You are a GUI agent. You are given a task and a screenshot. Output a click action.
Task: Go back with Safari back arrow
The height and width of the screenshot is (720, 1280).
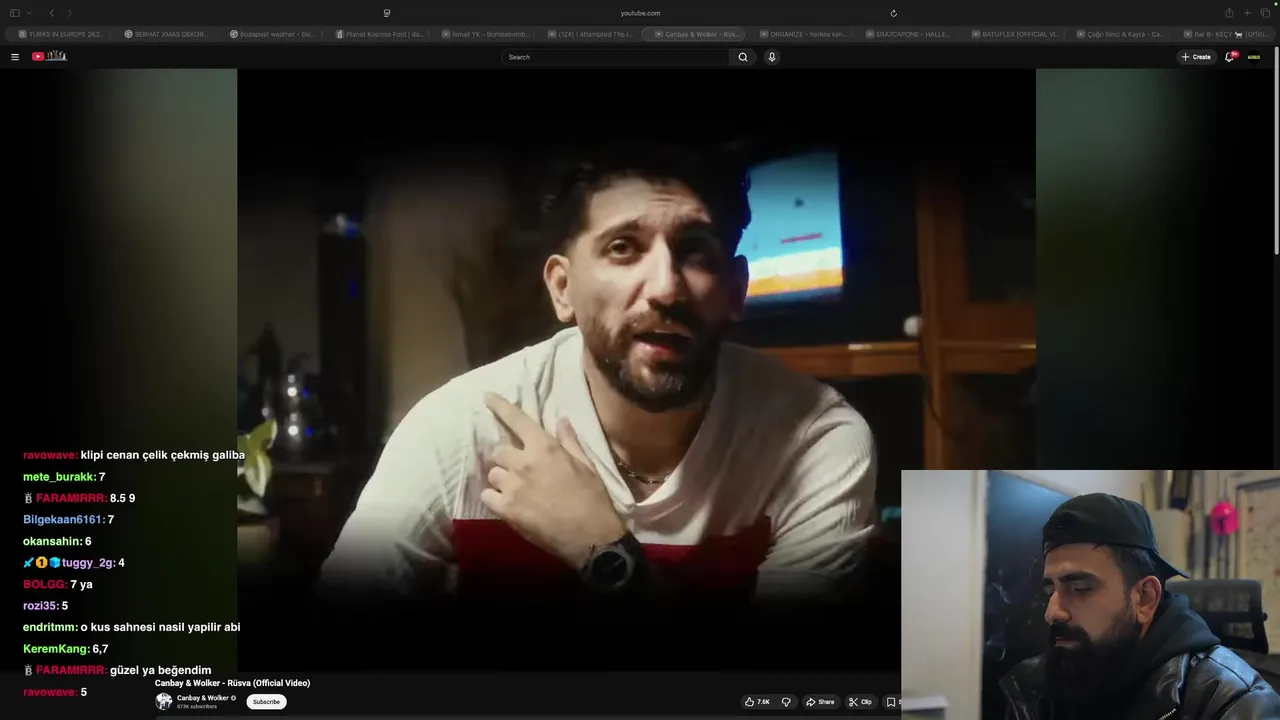click(x=52, y=13)
